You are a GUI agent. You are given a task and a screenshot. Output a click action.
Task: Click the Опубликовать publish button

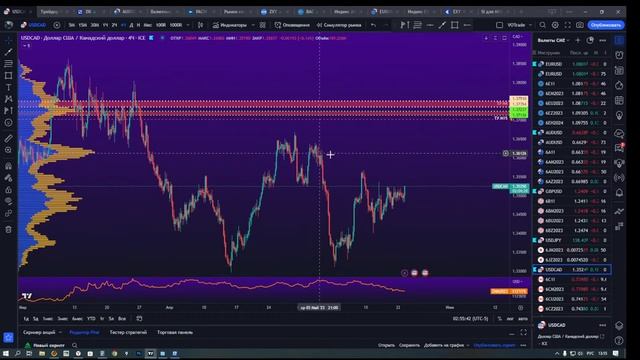tap(606, 25)
